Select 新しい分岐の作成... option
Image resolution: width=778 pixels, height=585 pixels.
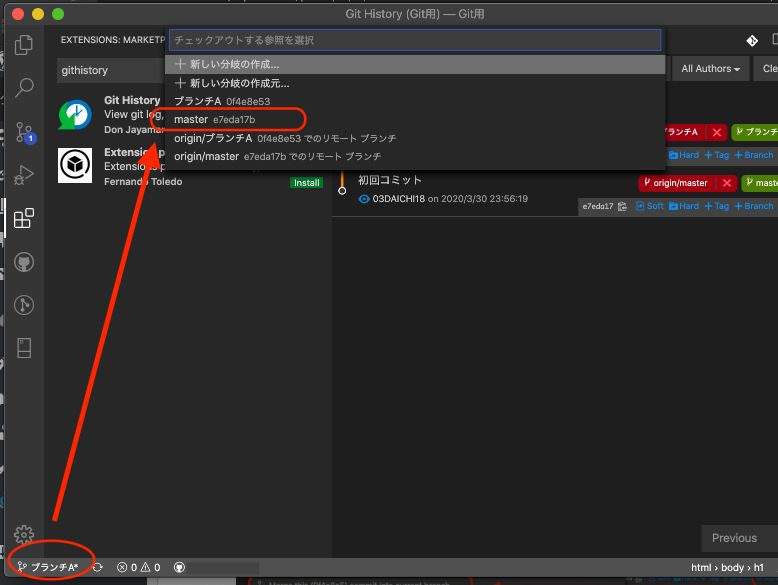click(415, 64)
